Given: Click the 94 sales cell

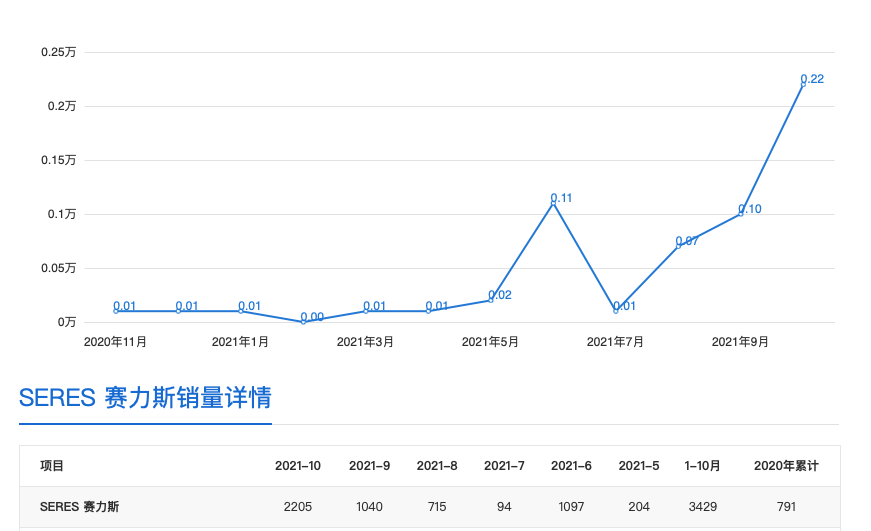Looking at the screenshot, I should 504,507.
